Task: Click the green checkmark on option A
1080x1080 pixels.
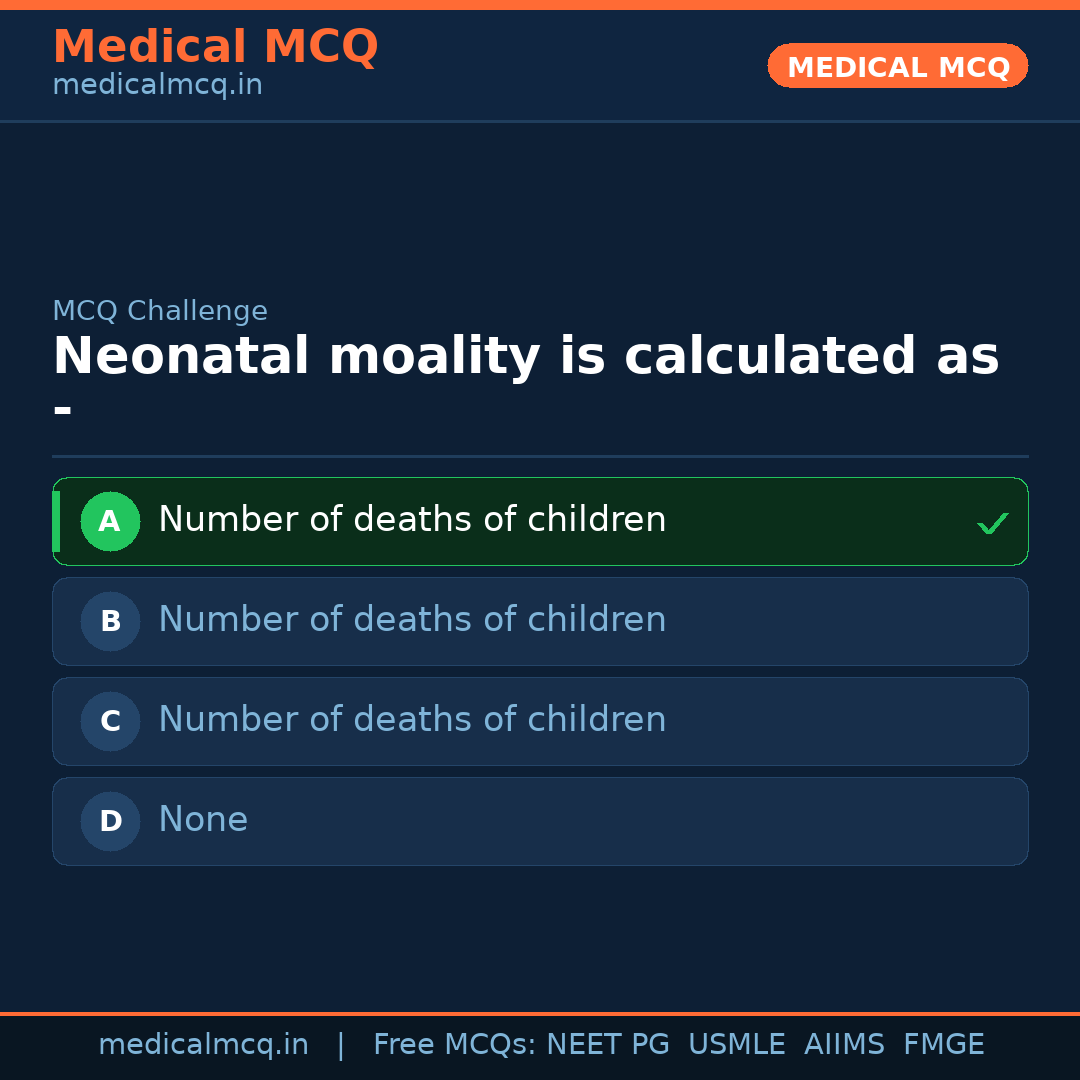Action: point(992,521)
